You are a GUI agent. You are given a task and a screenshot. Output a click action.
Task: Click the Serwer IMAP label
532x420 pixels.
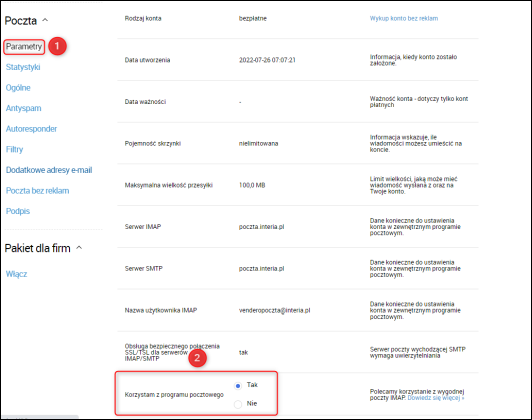[x=143, y=227]
